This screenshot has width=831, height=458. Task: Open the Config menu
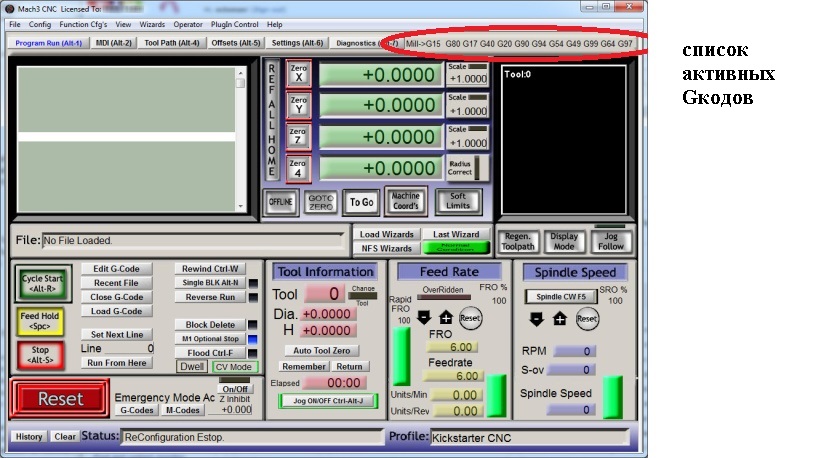click(40, 24)
